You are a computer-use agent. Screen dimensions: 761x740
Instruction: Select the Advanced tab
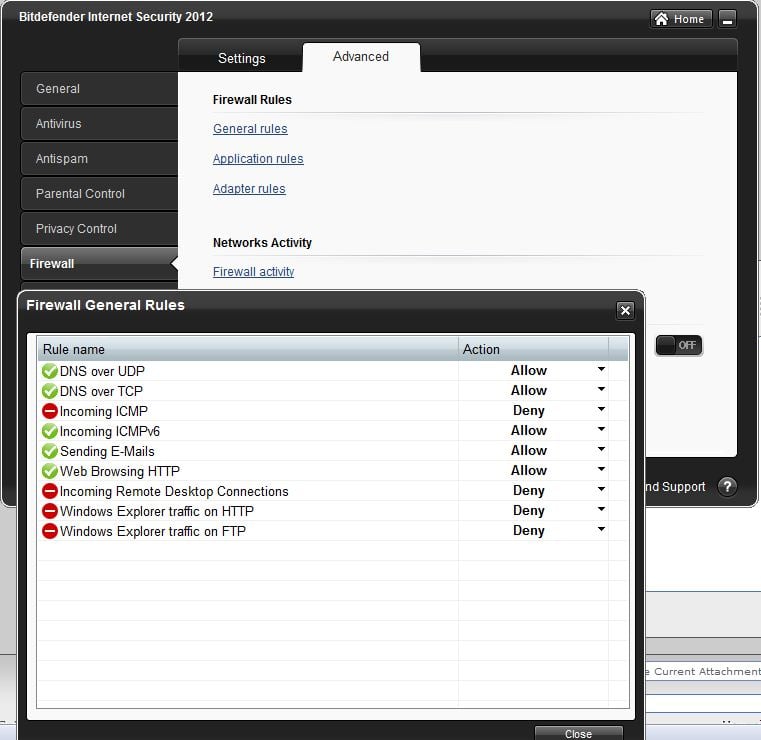coord(361,57)
